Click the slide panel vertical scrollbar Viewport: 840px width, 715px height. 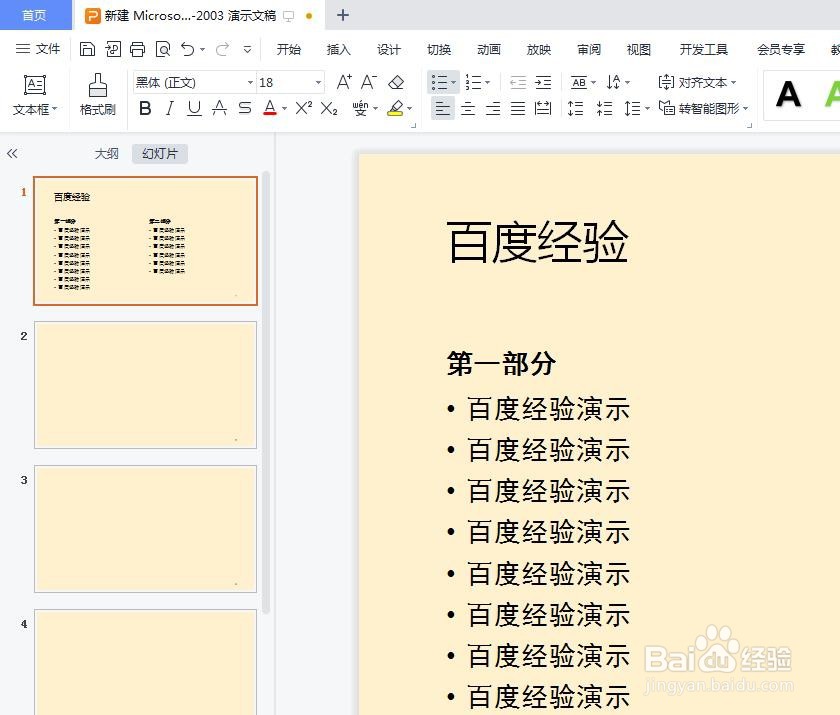point(266,393)
